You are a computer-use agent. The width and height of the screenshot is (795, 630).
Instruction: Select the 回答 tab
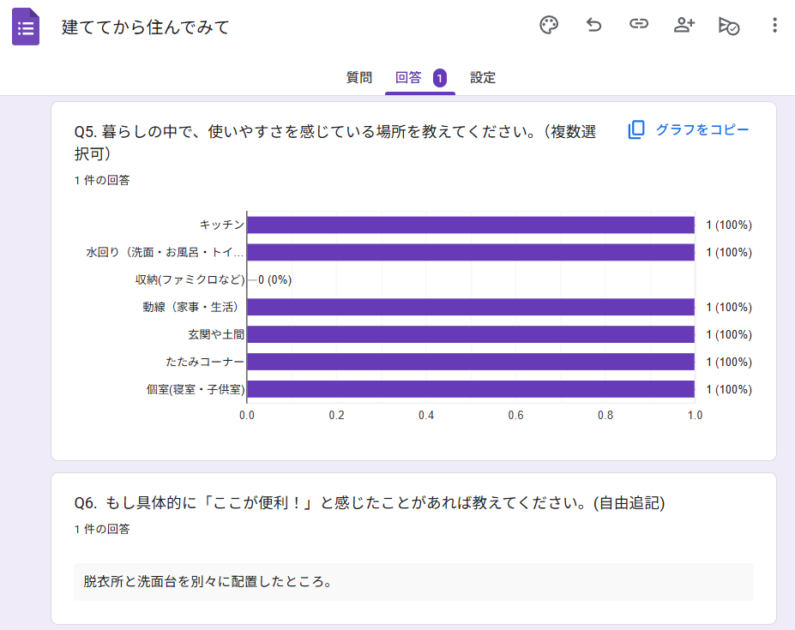pos(409,78)
